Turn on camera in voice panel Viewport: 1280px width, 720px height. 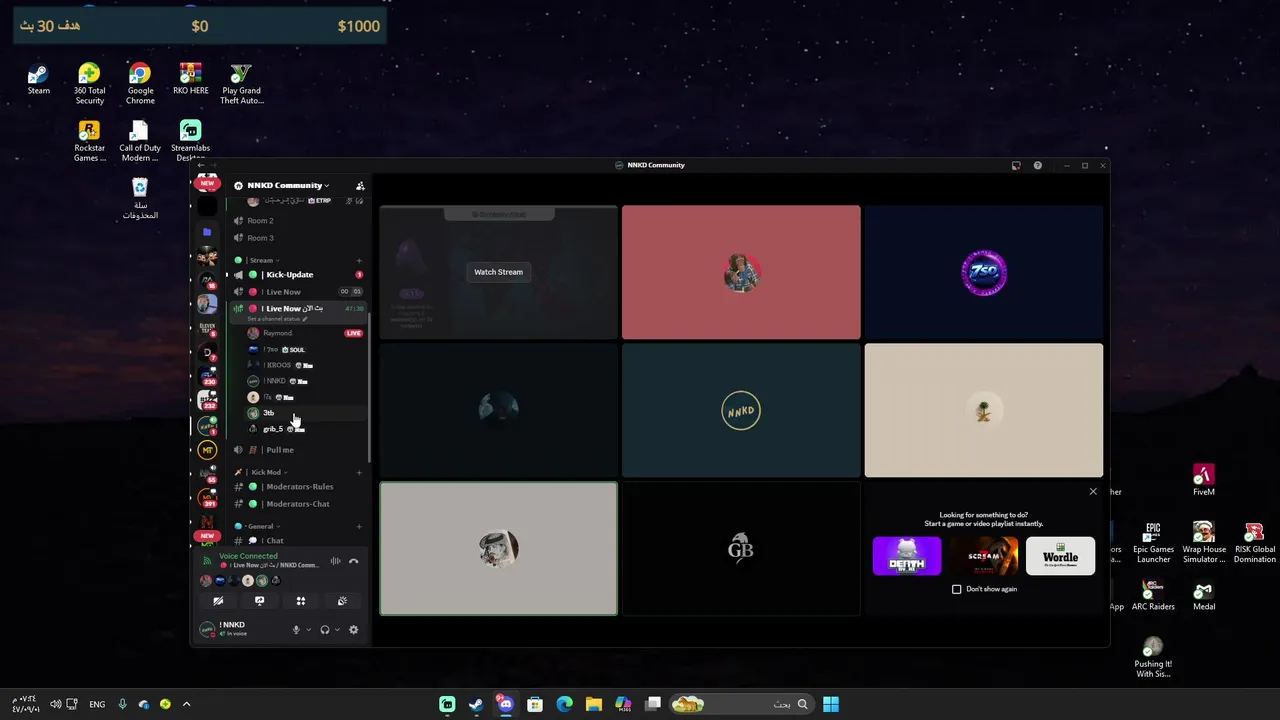pyautogui.click(x=218, y=601)
